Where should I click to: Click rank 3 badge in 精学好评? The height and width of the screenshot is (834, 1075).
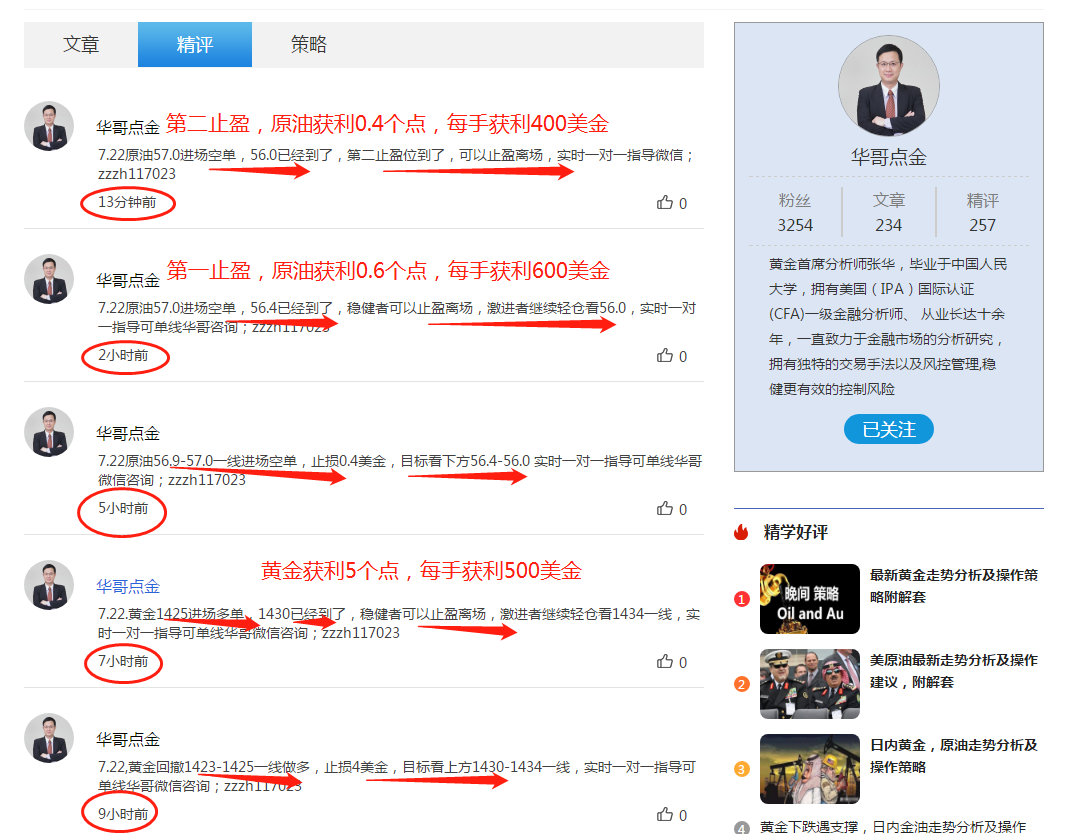pos(741,769)
